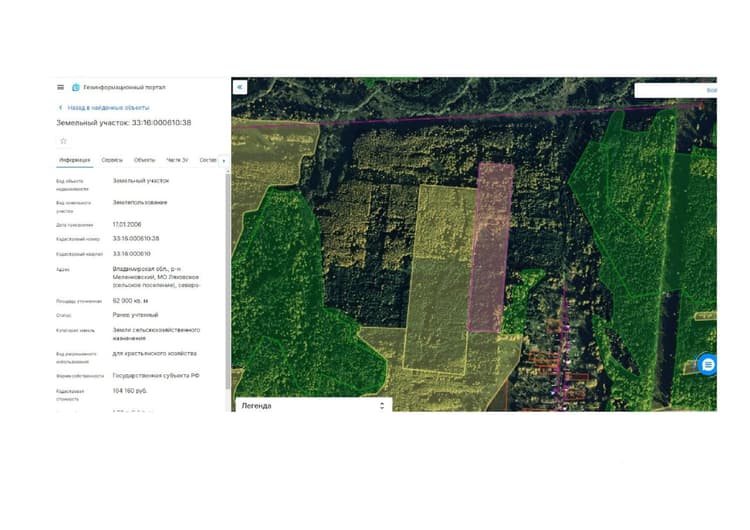Expand the tab overflow dropdown arrow

click(224, 161)
